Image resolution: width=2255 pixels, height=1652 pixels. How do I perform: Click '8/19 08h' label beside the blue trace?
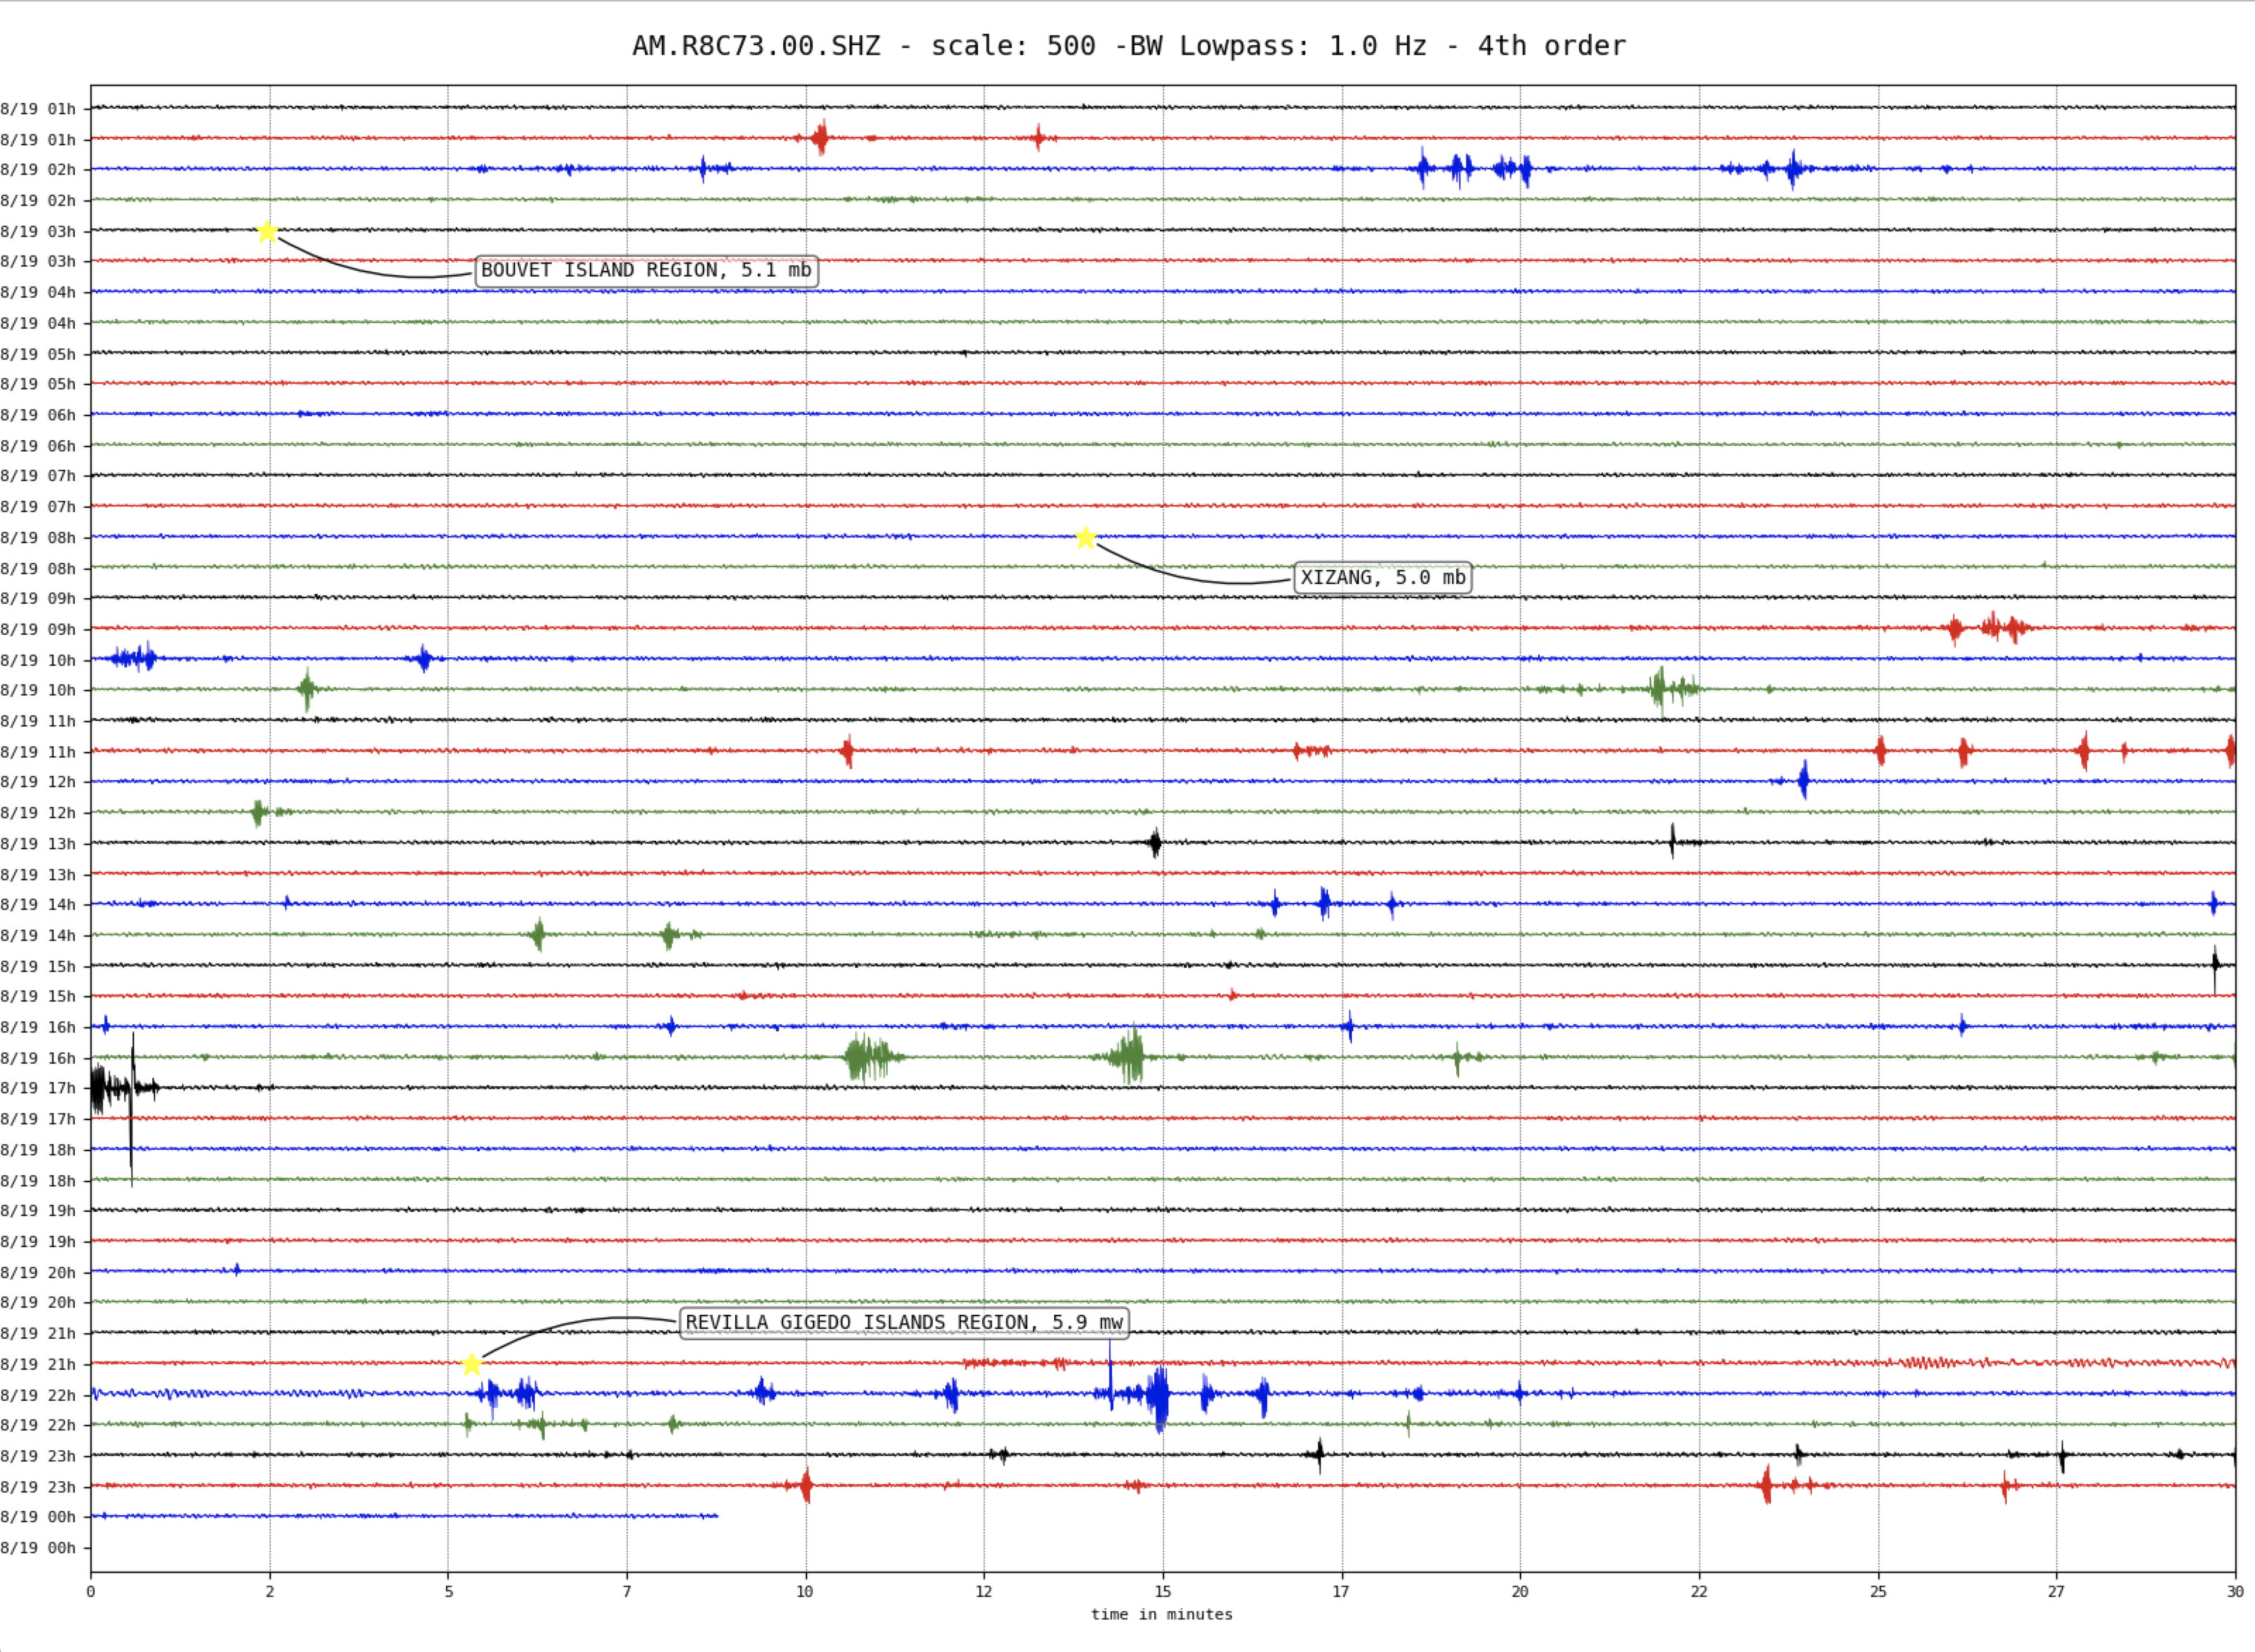point(38,538)
